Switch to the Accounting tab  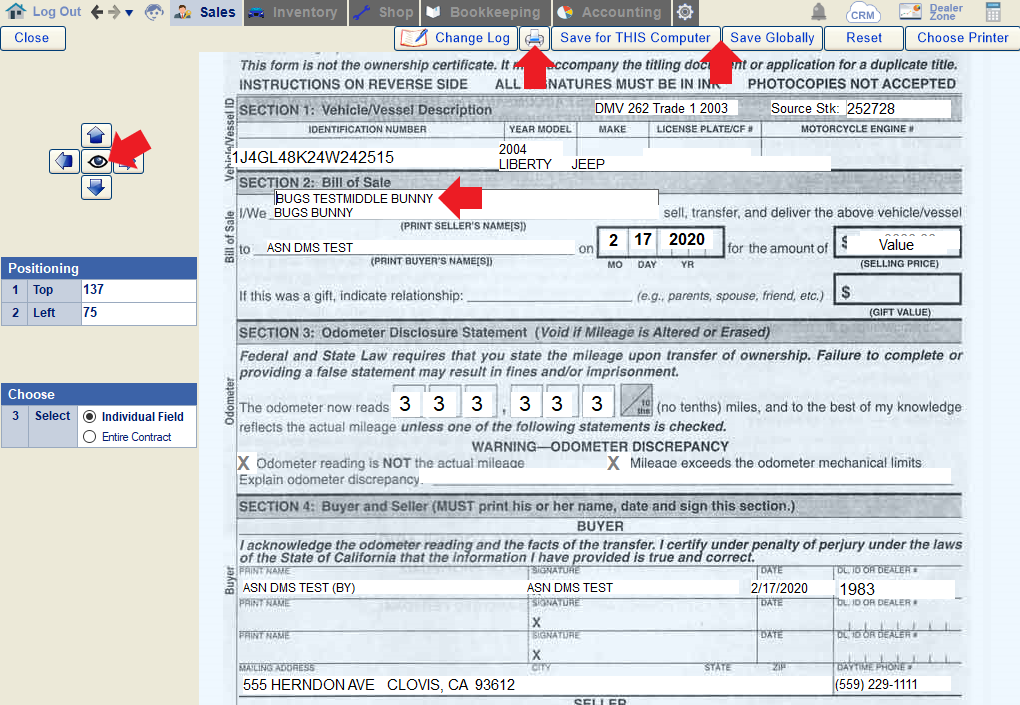611,12
